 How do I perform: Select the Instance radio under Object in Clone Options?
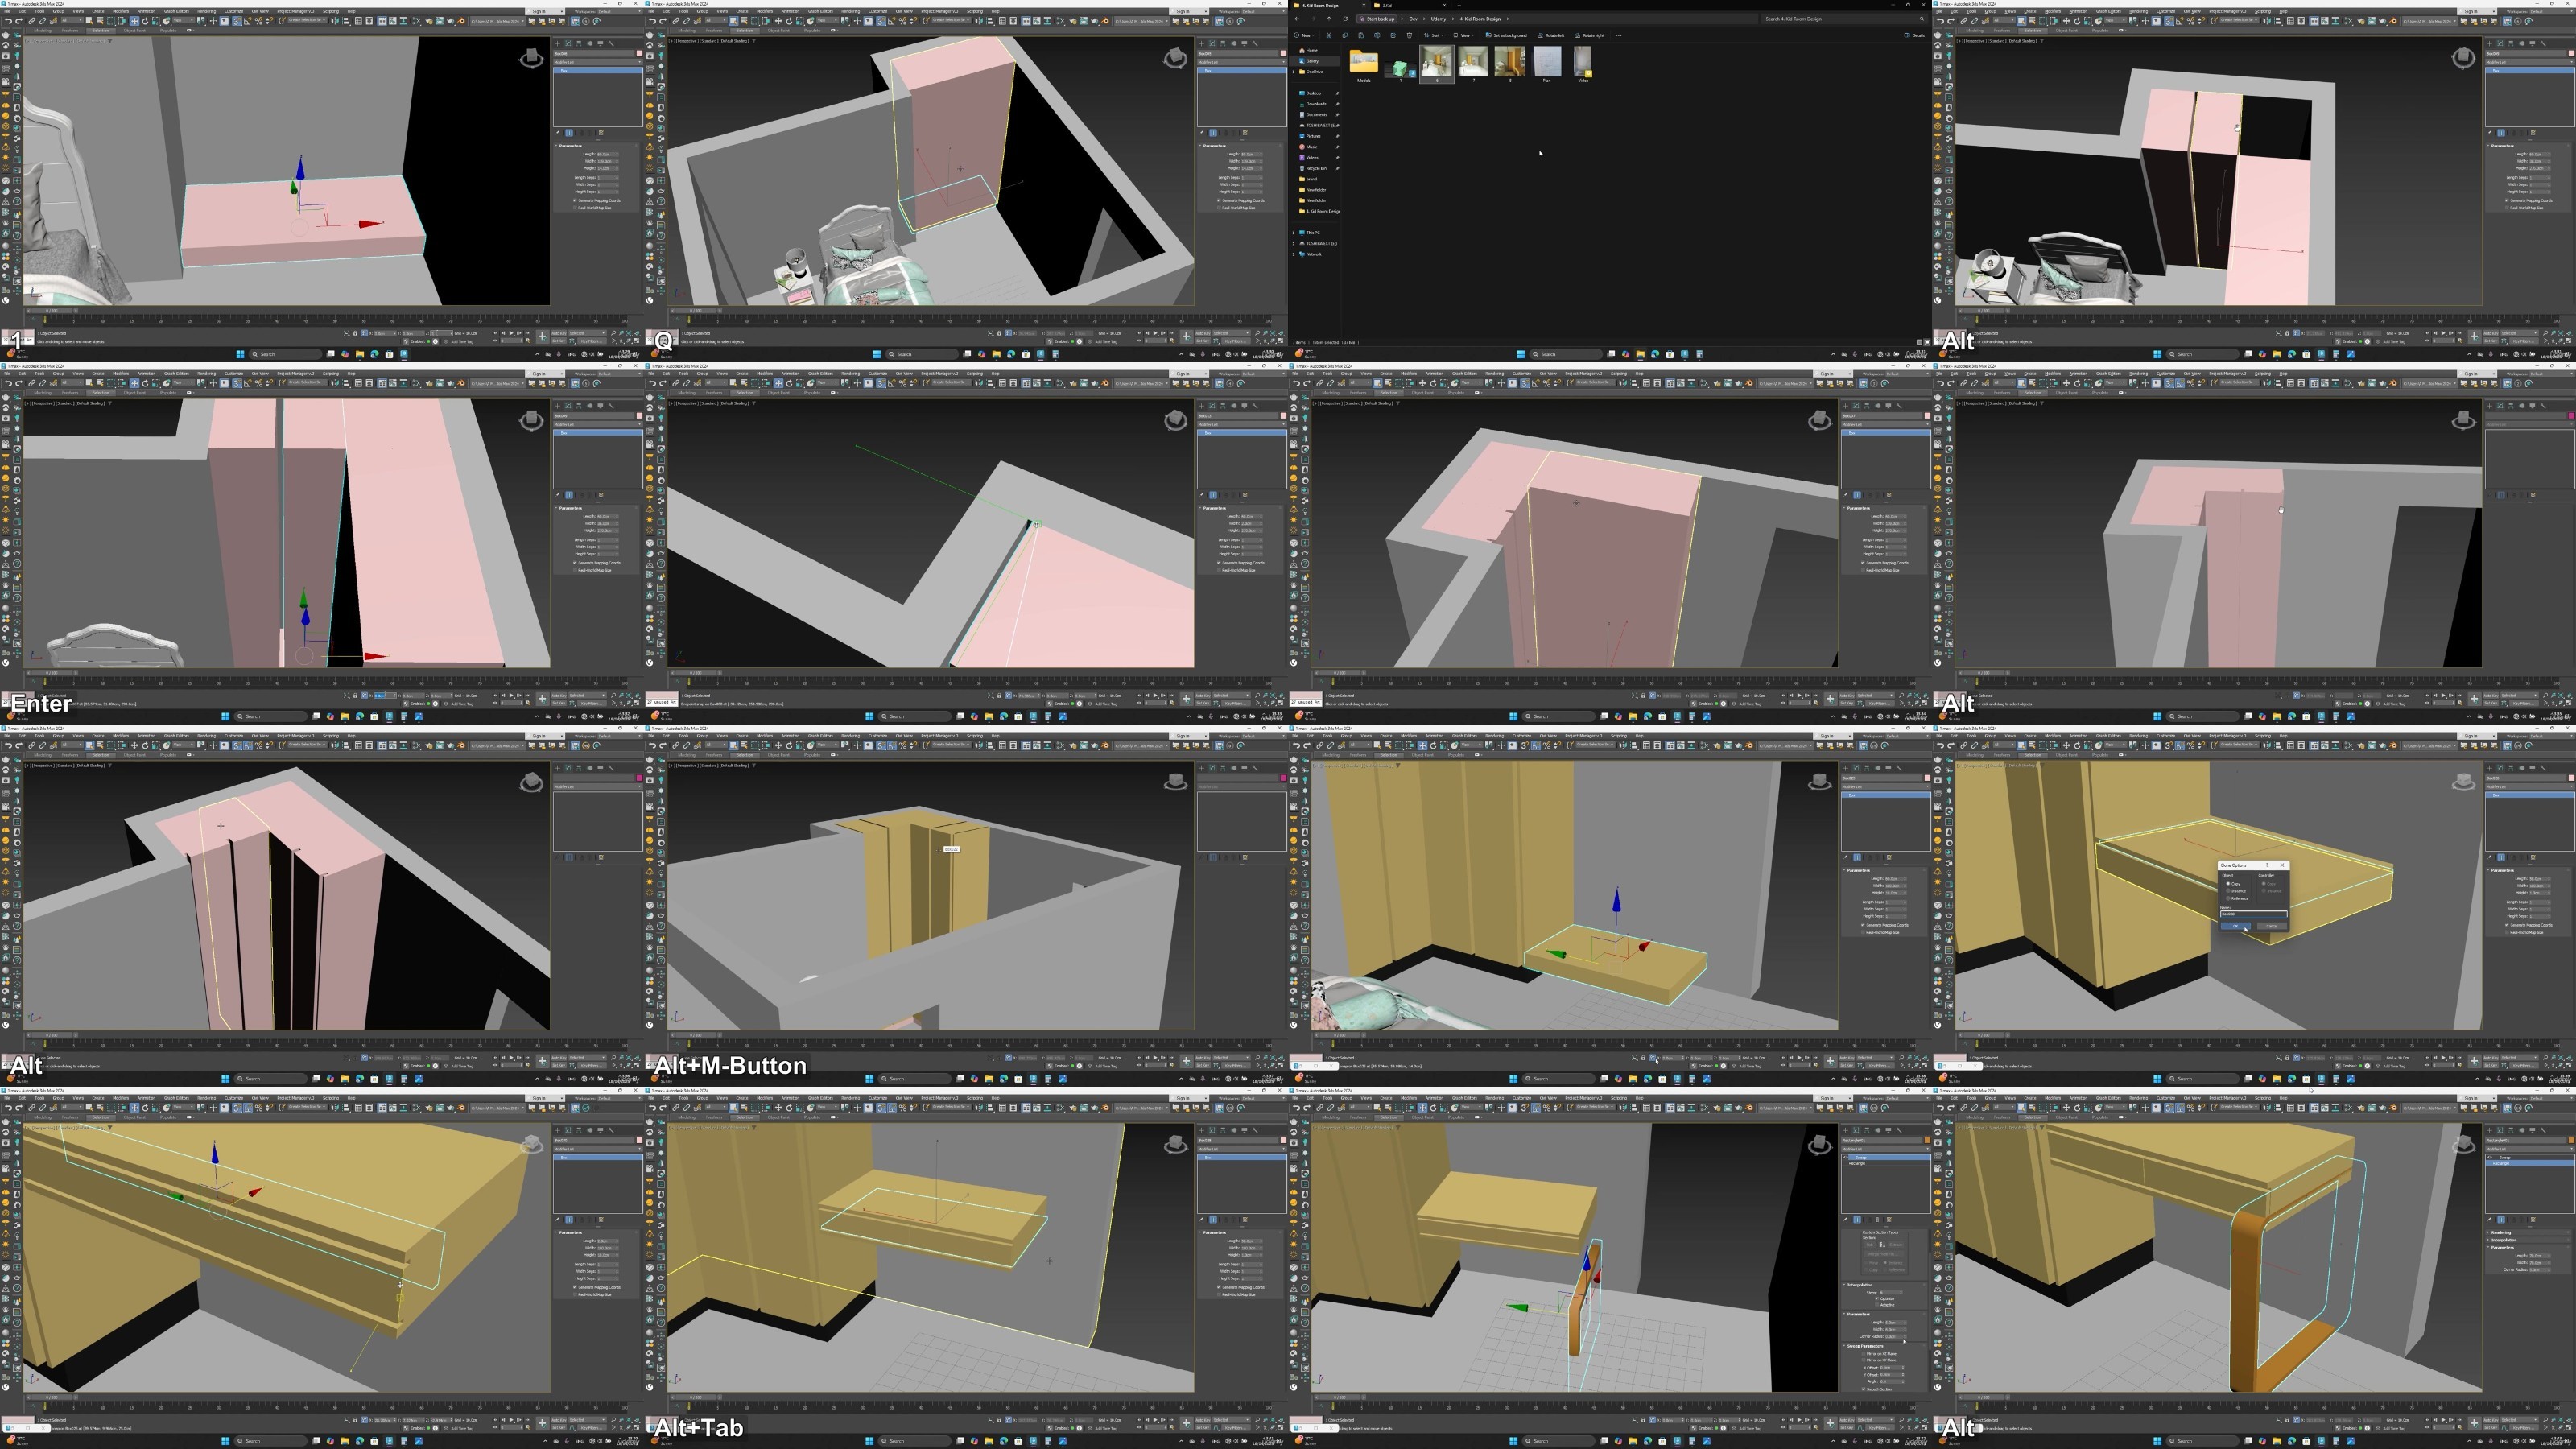(2229, 891)
